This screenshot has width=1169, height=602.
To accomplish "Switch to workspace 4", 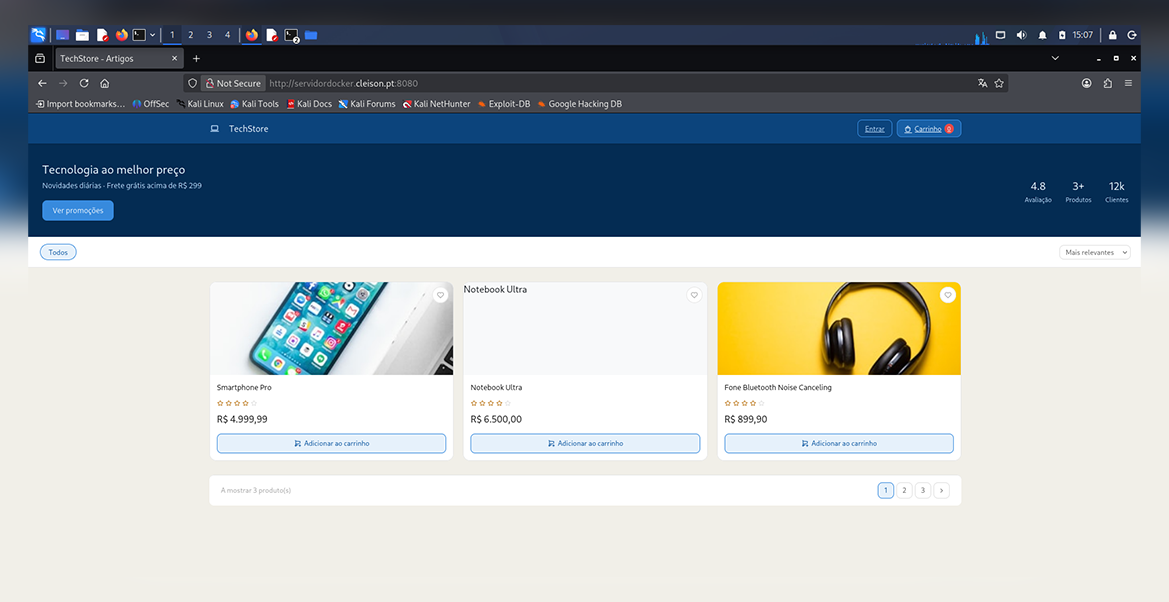I will coord(227,35).
